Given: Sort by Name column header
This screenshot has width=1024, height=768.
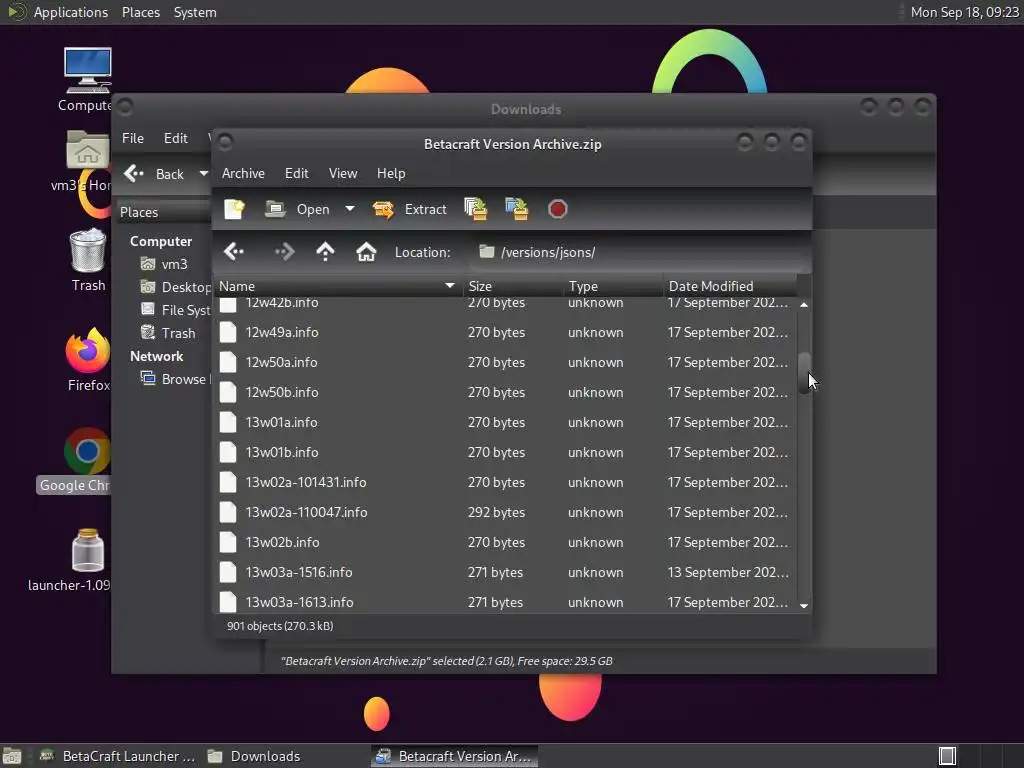Looking at the screenshot, I should (337, 286).
